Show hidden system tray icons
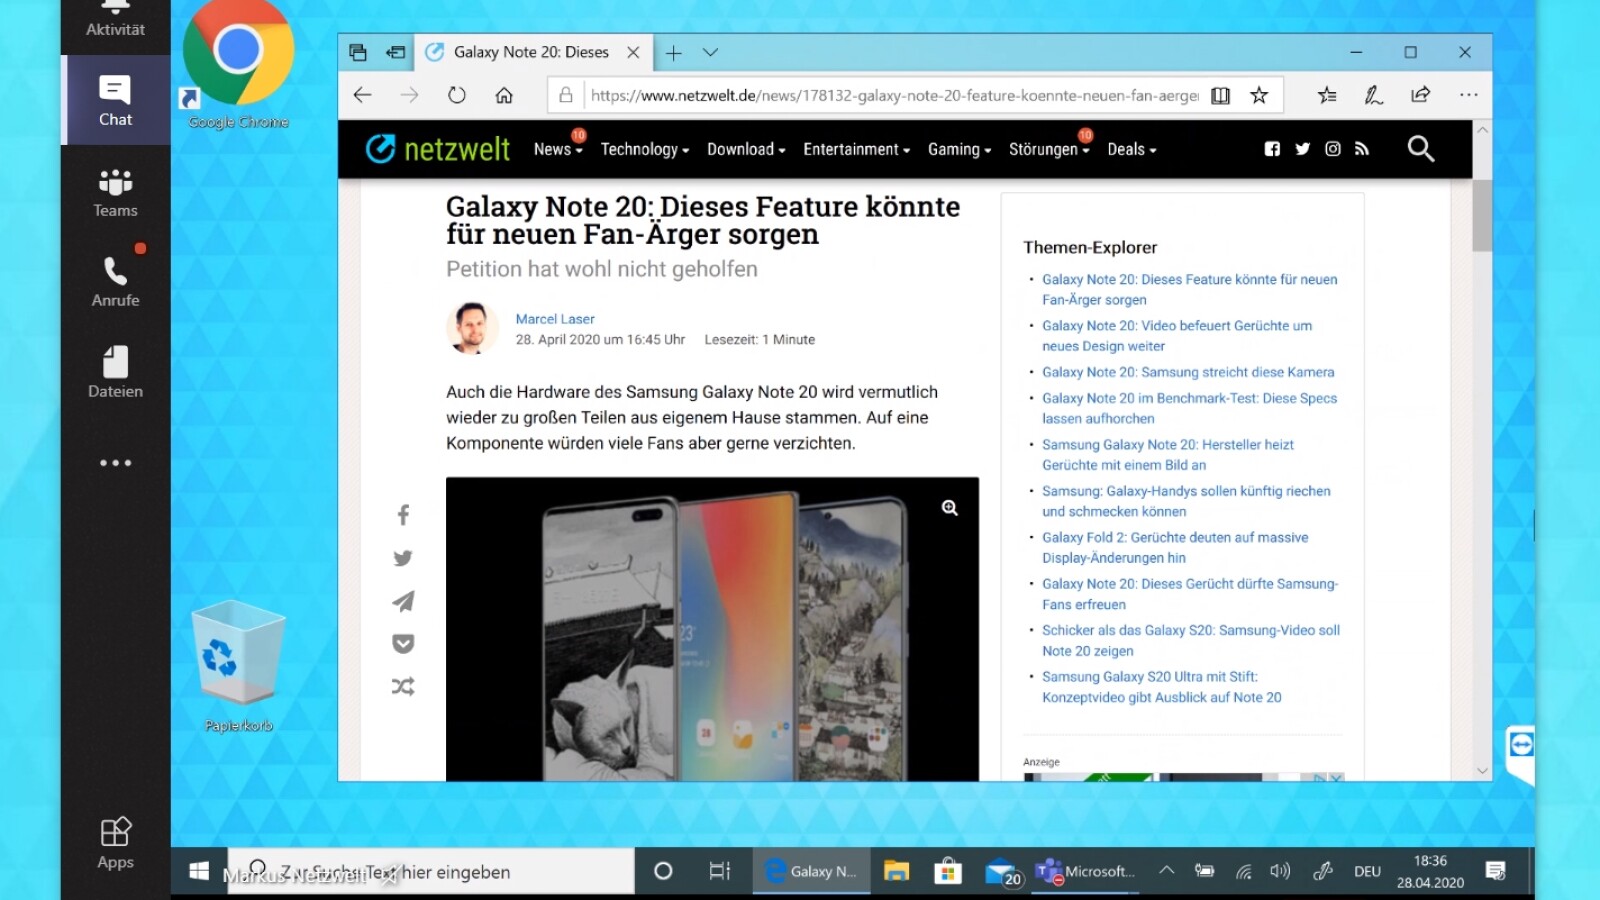The height and width of the screenshot is (900, 1600). click(1166, 871)
